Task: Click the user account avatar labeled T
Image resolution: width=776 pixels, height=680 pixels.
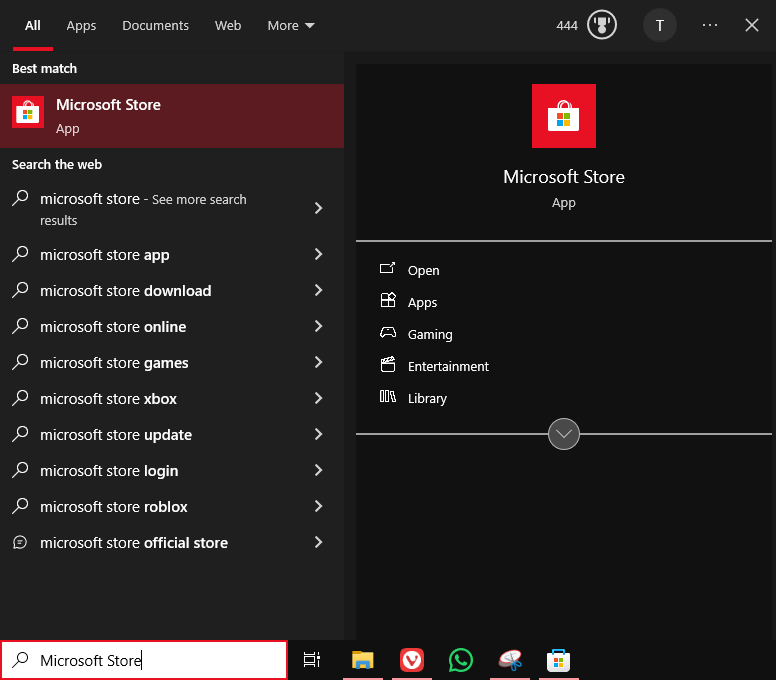Action: [659, 25]
